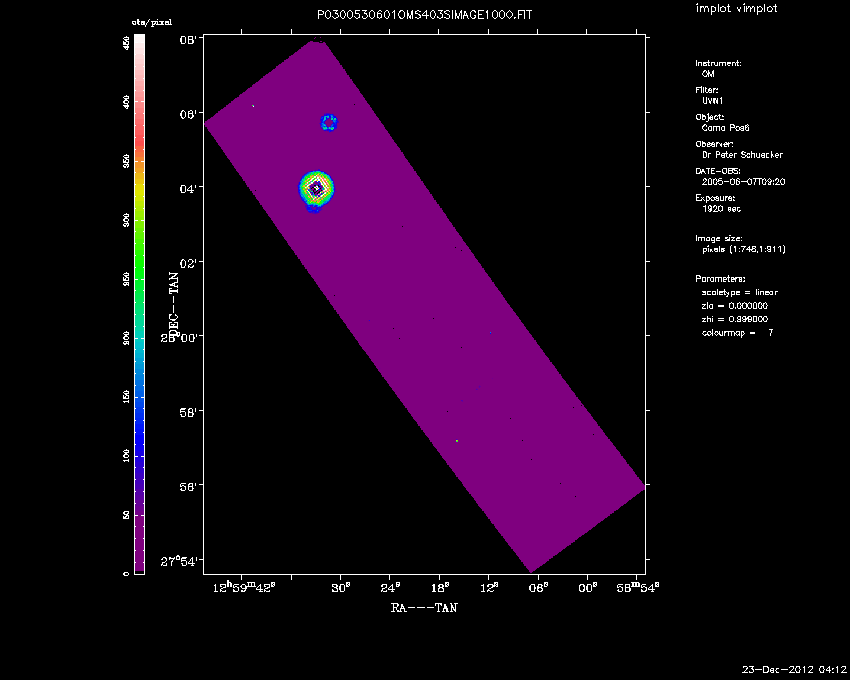850x680 pixels.
Task: Select the exposure value '1920 sec'
Action: [x=721, y=209]
